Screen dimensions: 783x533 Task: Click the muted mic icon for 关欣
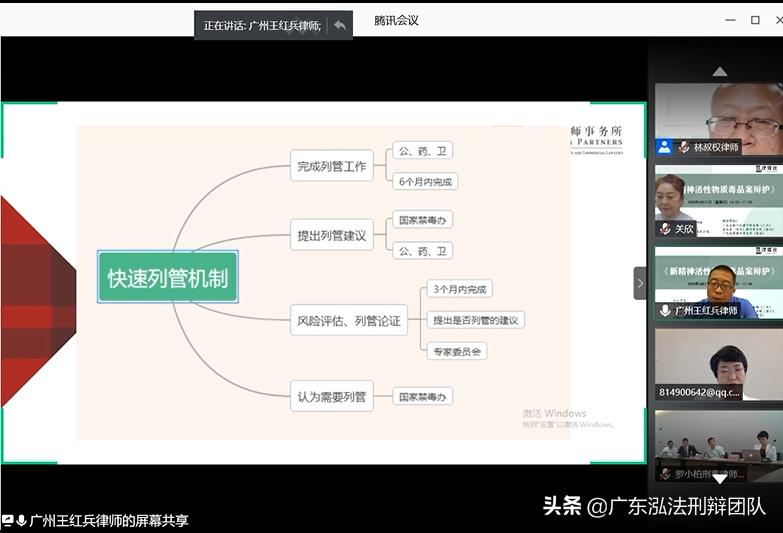click(x=665, y=229)
